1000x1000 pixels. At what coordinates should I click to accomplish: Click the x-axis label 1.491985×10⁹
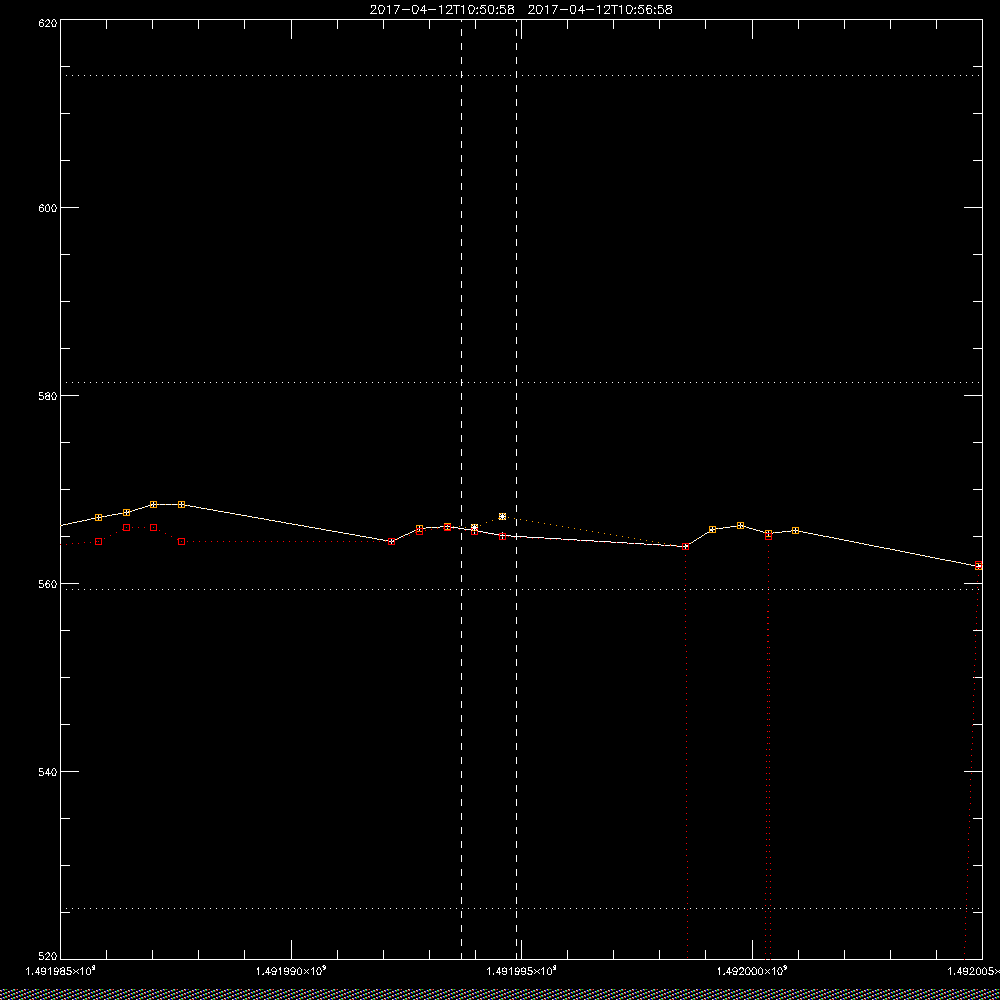click(x=60, y=971)
